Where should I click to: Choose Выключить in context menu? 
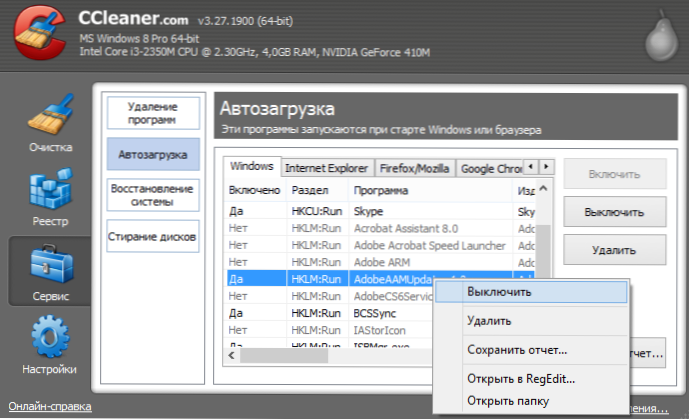coord(531,292)
